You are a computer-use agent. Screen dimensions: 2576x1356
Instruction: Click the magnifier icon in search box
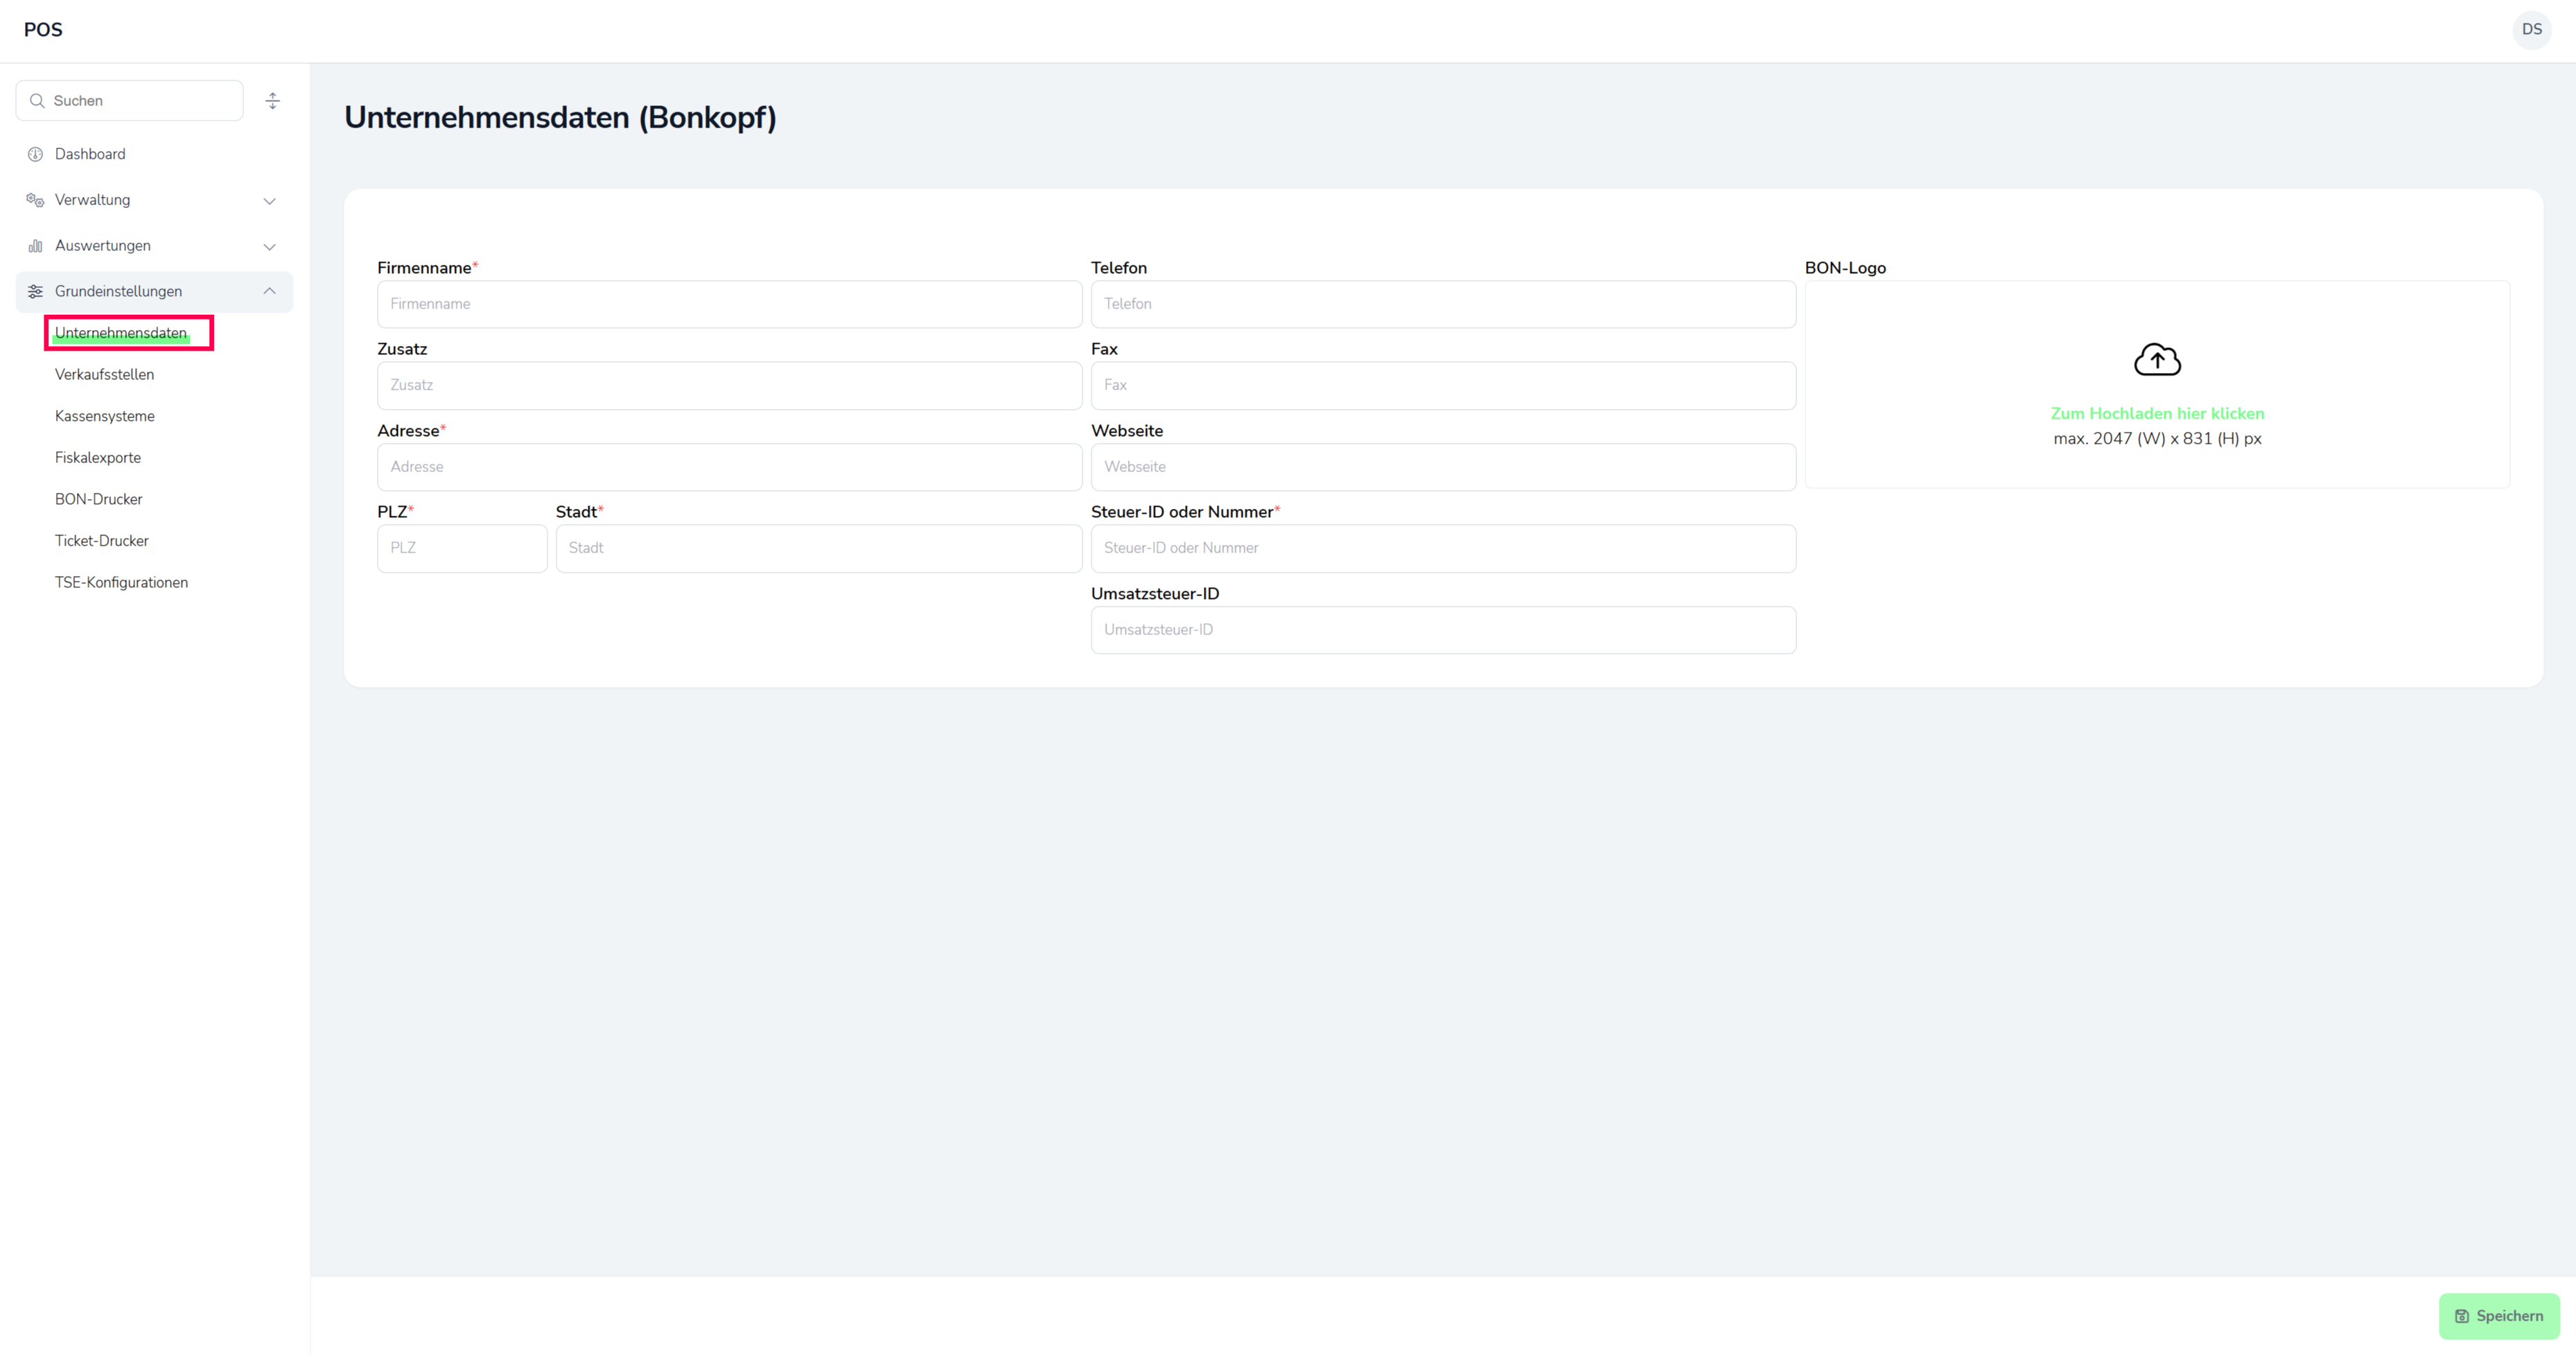[x=37, y=101]
